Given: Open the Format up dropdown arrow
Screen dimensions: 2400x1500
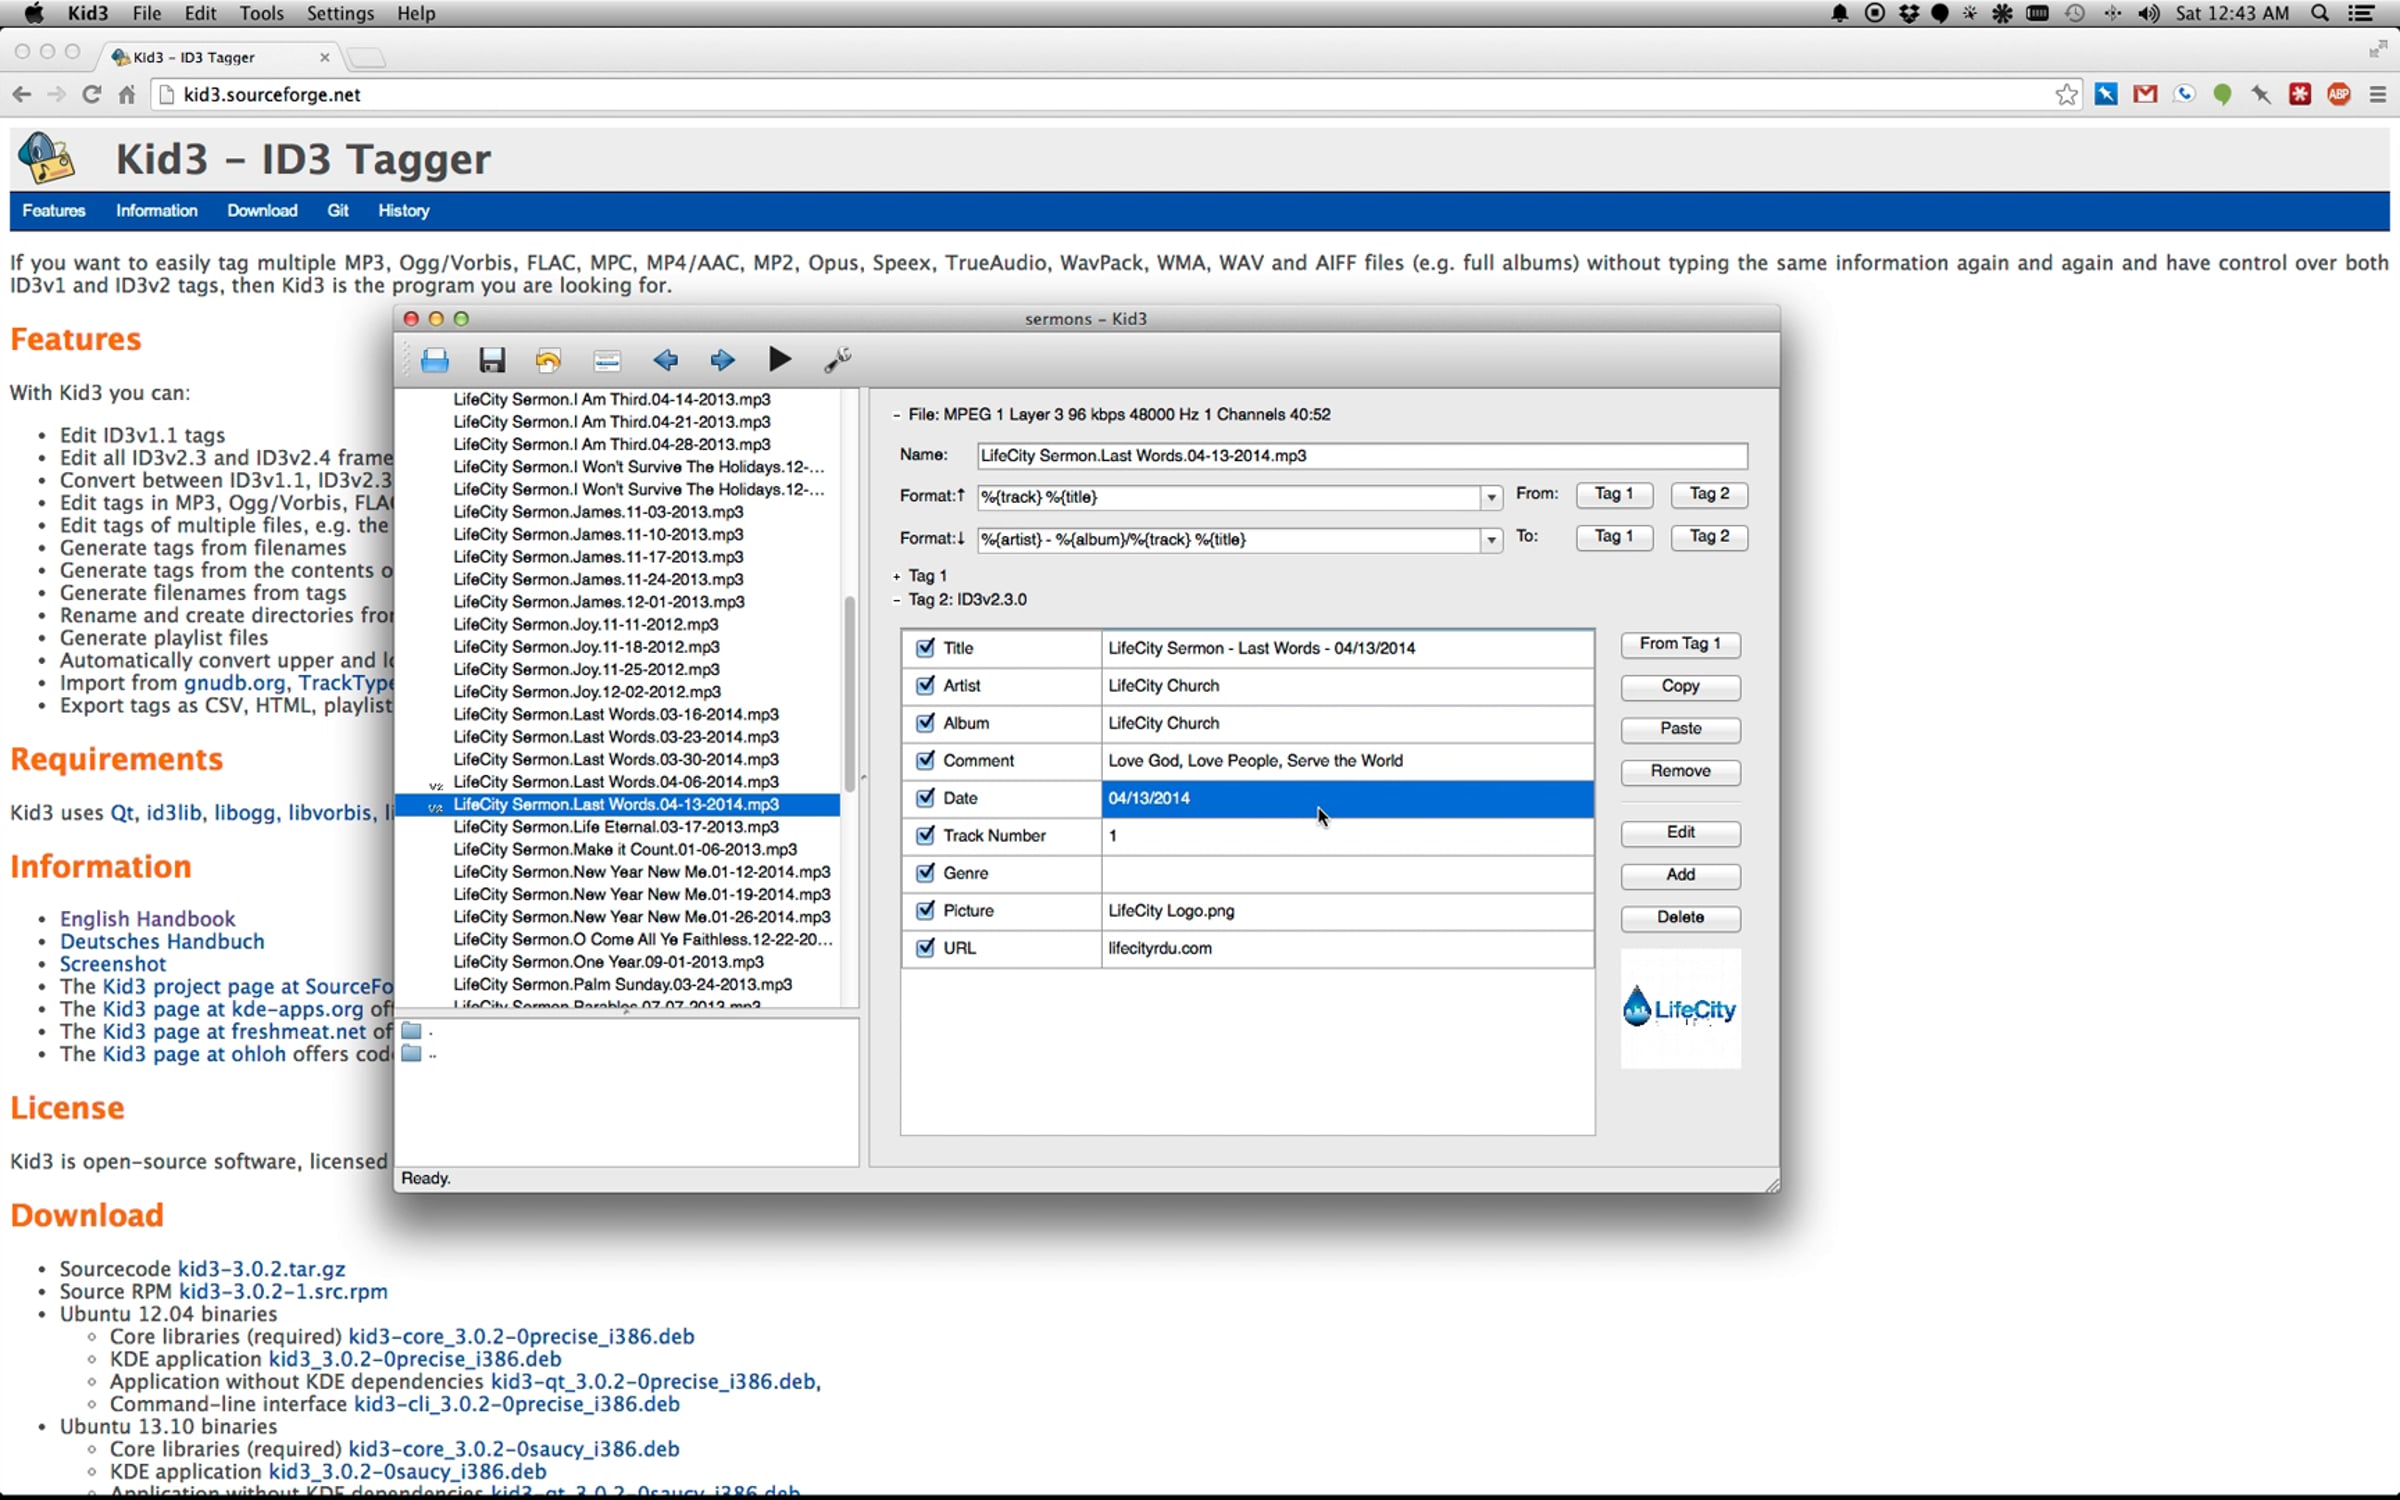Looking at the screenshot, I should (x=1491, y=497).
